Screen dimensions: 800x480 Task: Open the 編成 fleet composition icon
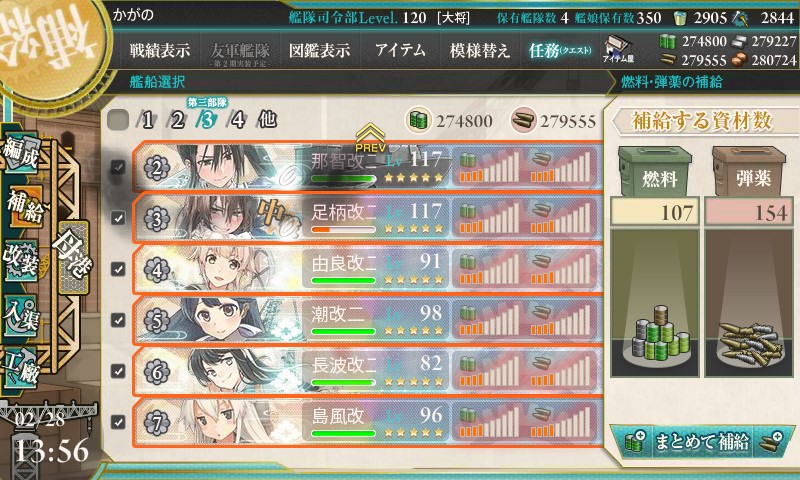coord(21,152)
